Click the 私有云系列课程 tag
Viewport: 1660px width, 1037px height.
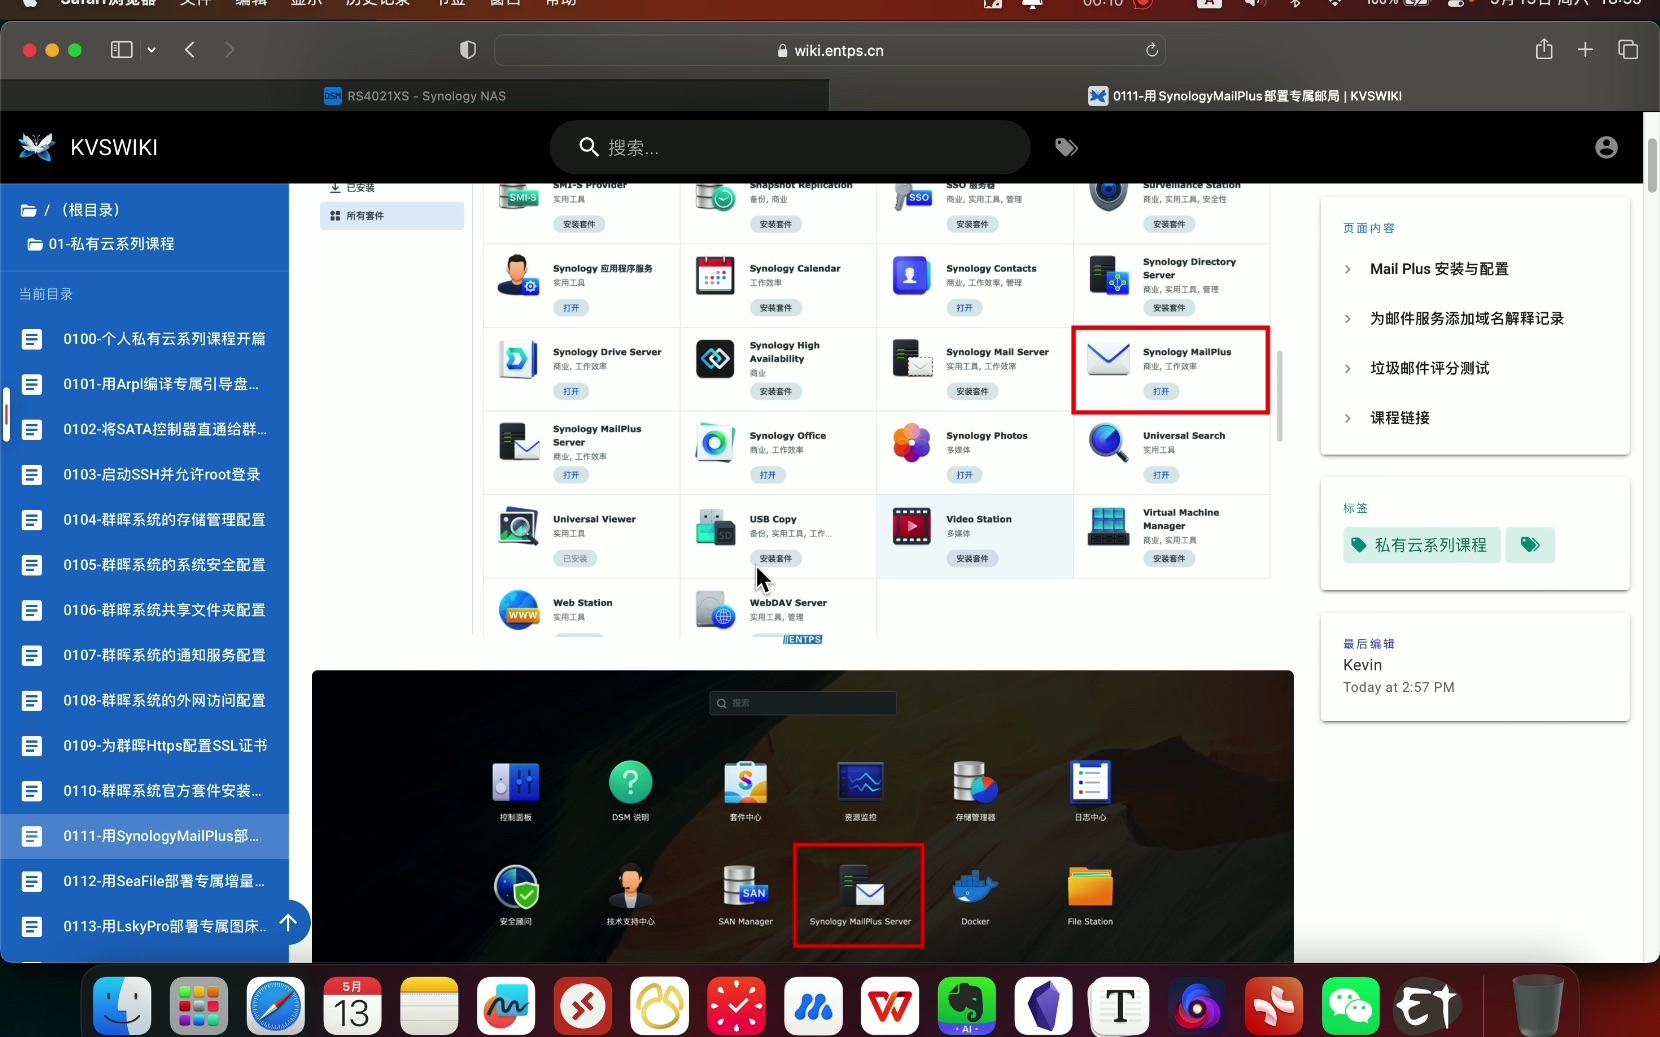(x=1421, y=545)
